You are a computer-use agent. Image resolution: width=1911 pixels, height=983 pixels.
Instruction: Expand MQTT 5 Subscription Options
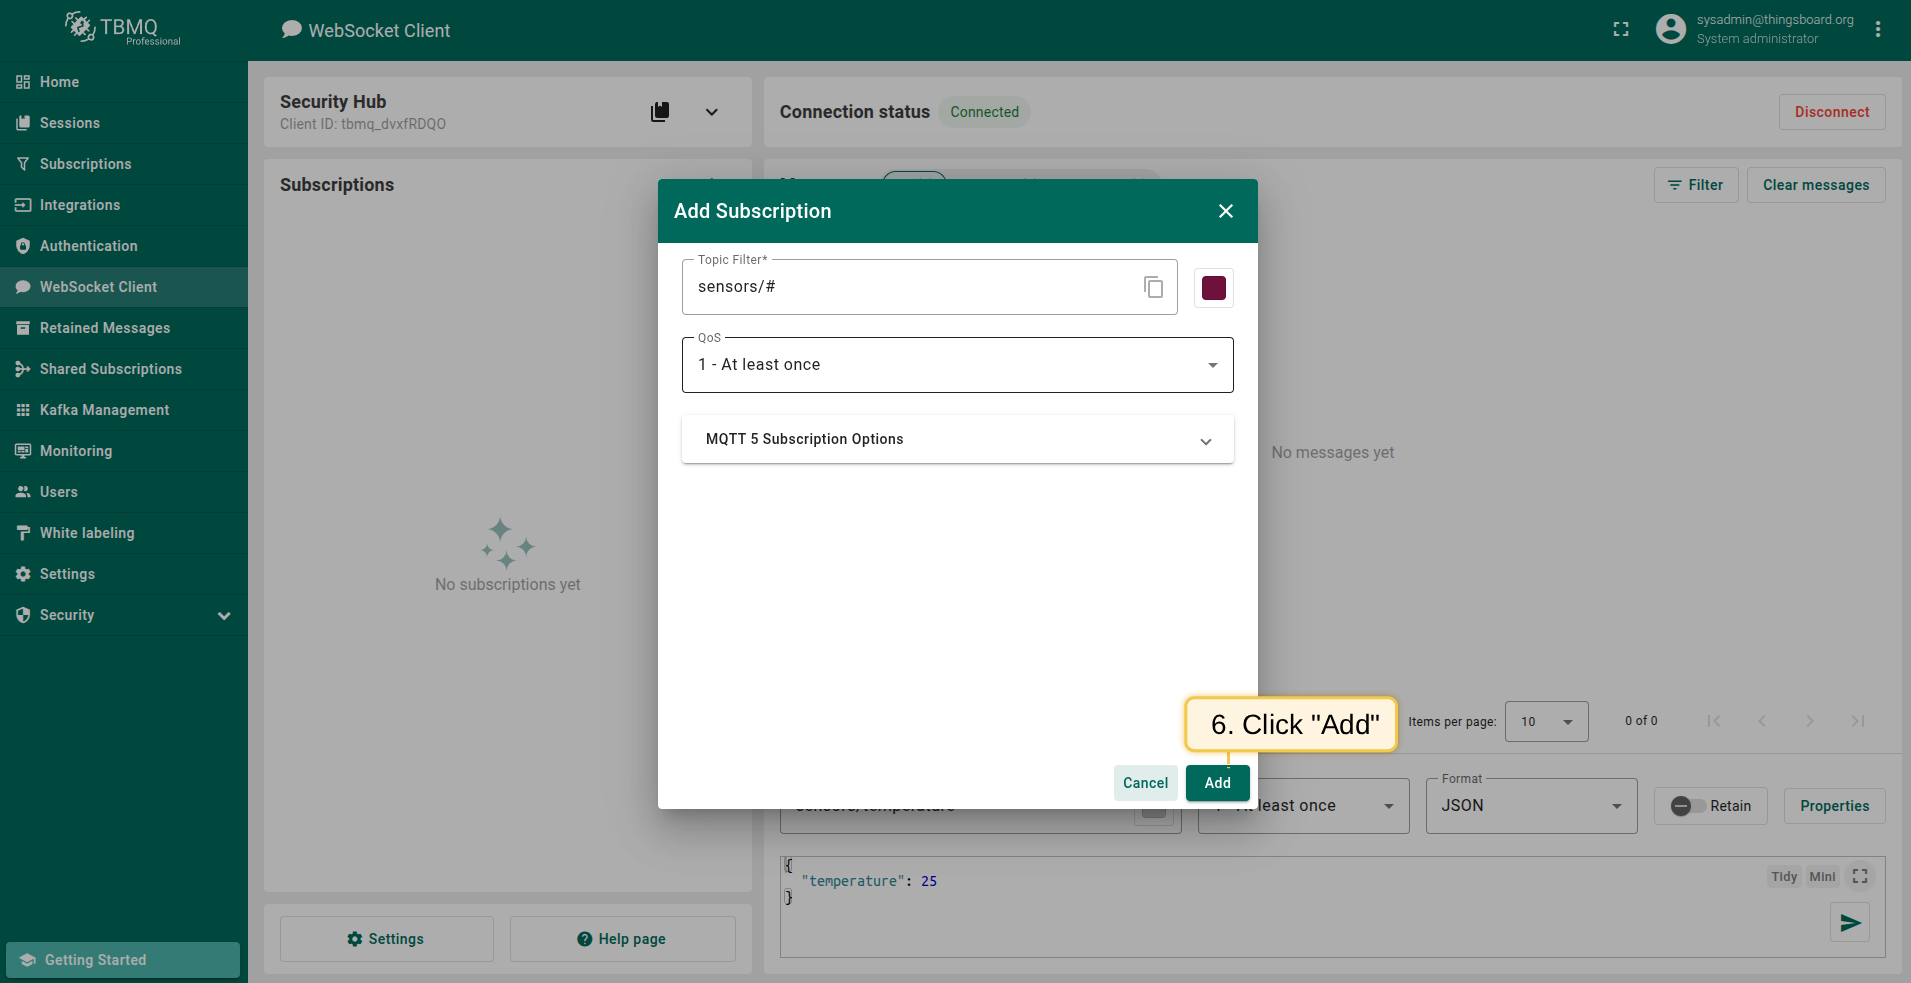[x=957, y=440]
